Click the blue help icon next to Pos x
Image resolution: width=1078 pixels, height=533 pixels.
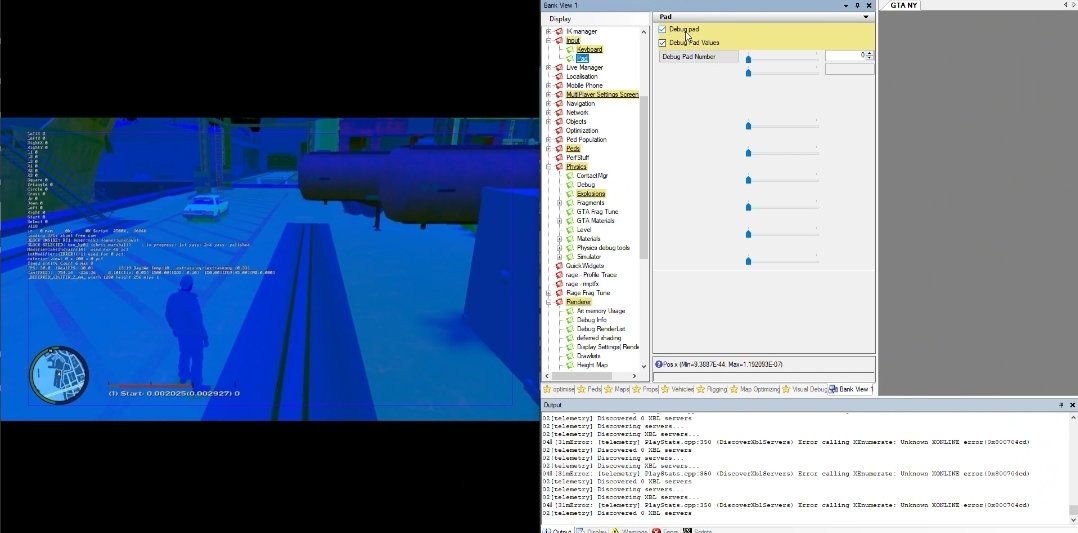click(x=659, y=364)
